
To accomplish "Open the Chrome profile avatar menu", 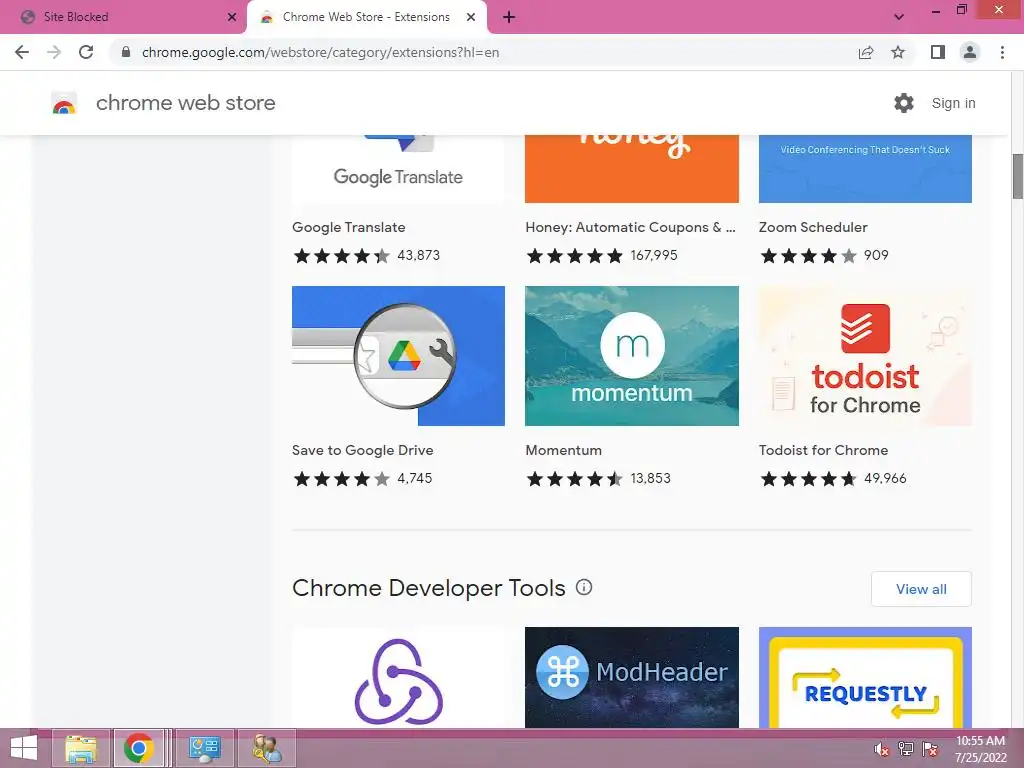I will coord(970,52).
